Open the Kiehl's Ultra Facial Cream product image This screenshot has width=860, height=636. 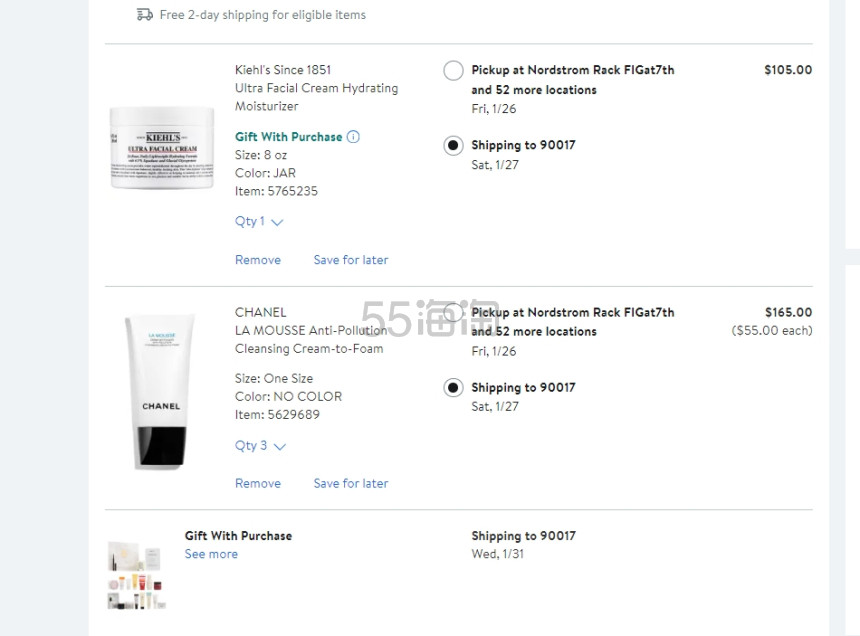click(x=161, y=147)
